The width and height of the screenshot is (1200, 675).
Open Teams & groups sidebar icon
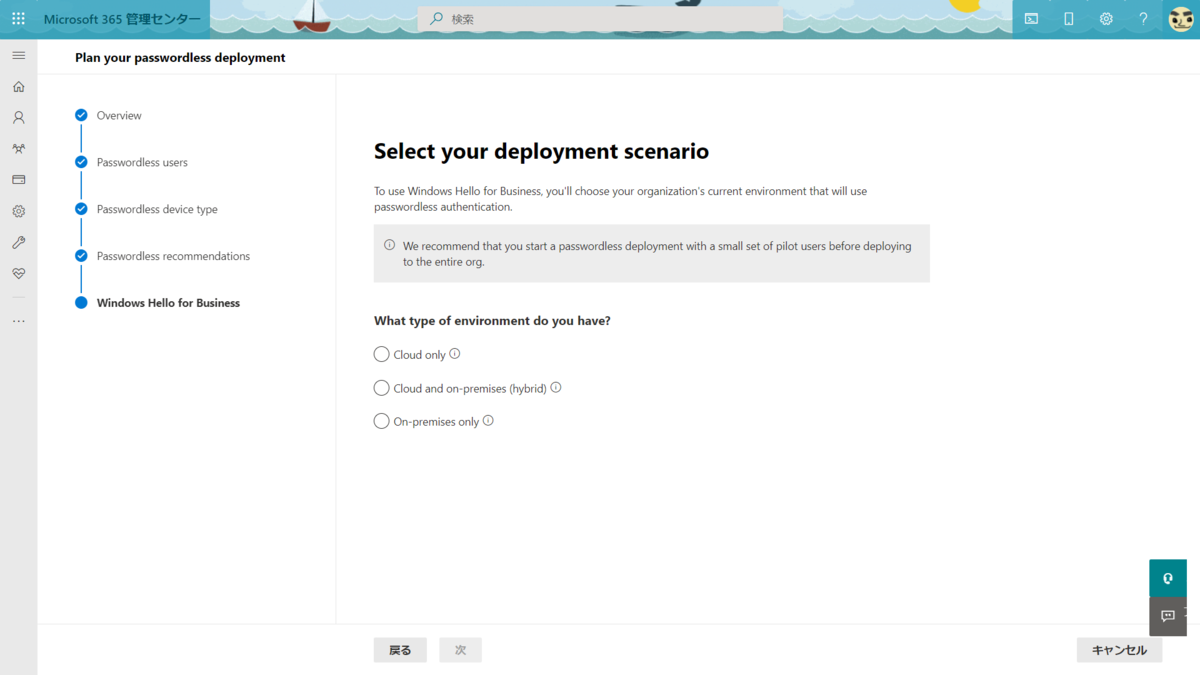tap(18, 149)
